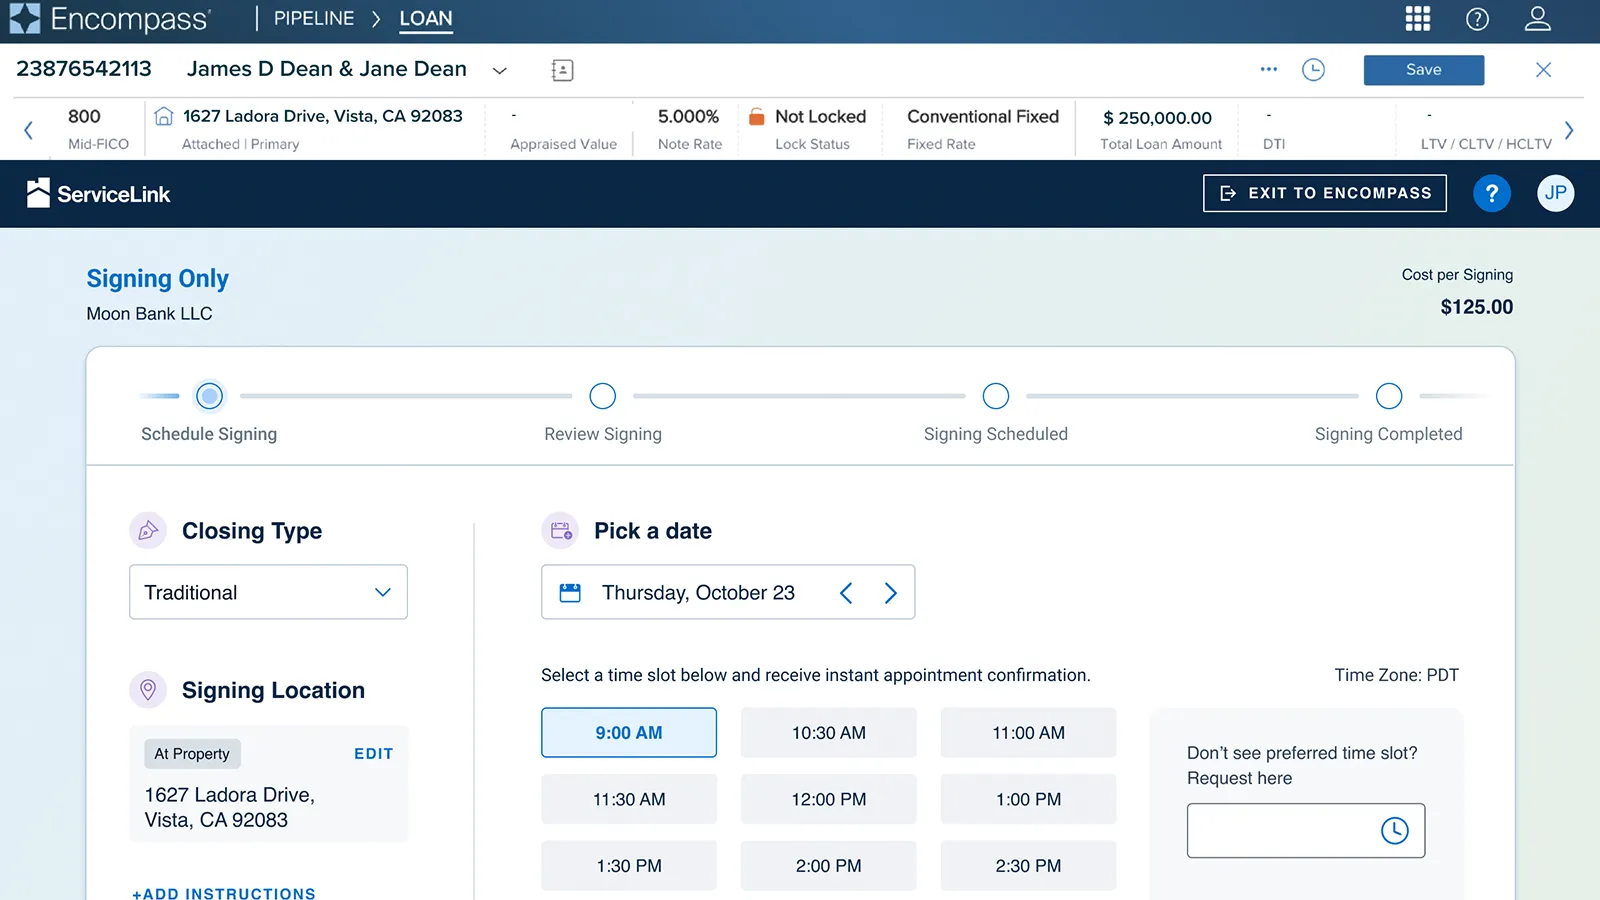Click the Save button
Image resolution: width=1600 pixels, height=900 pixels.
(1423, 70)
